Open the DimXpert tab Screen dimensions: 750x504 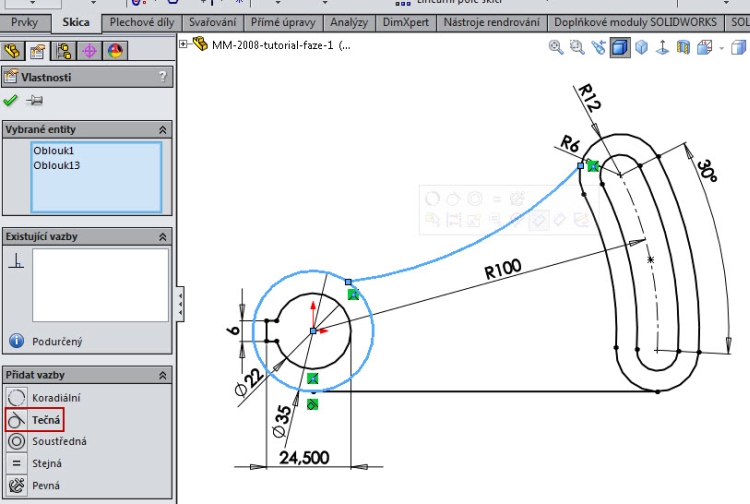tap(406, 22)
